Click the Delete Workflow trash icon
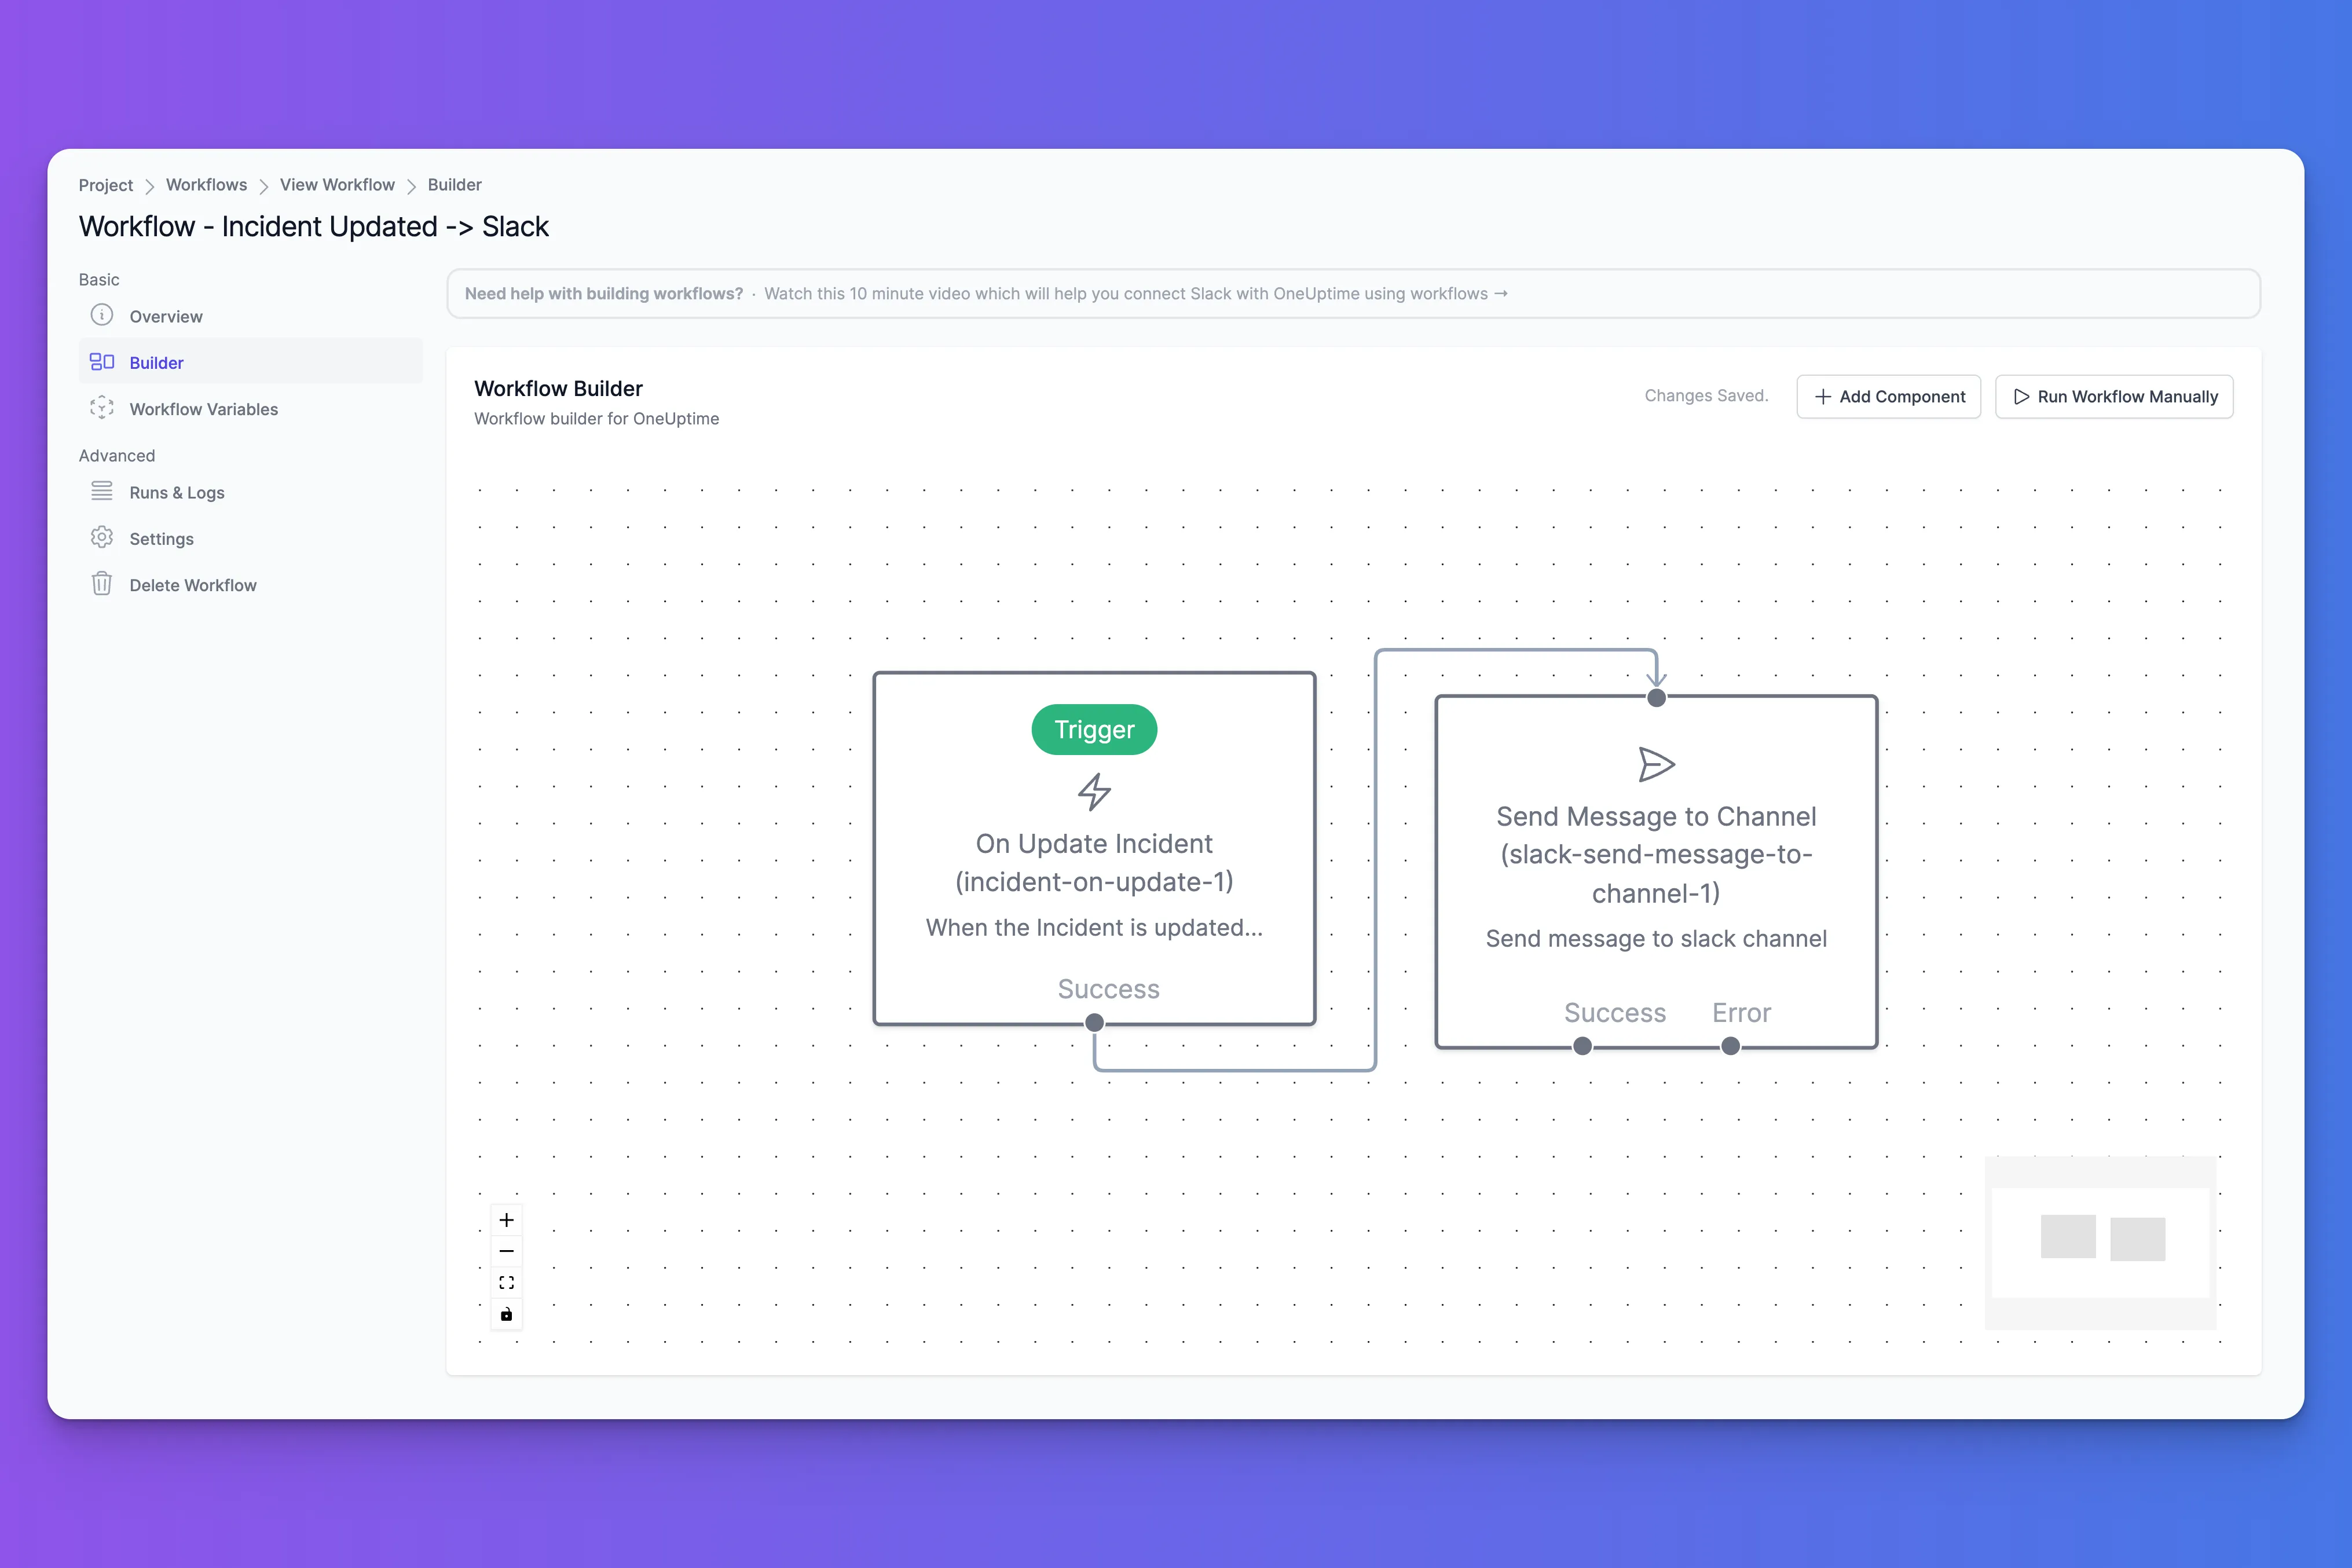This screenshot has height=1568, width=2352. tap(102, 584)
